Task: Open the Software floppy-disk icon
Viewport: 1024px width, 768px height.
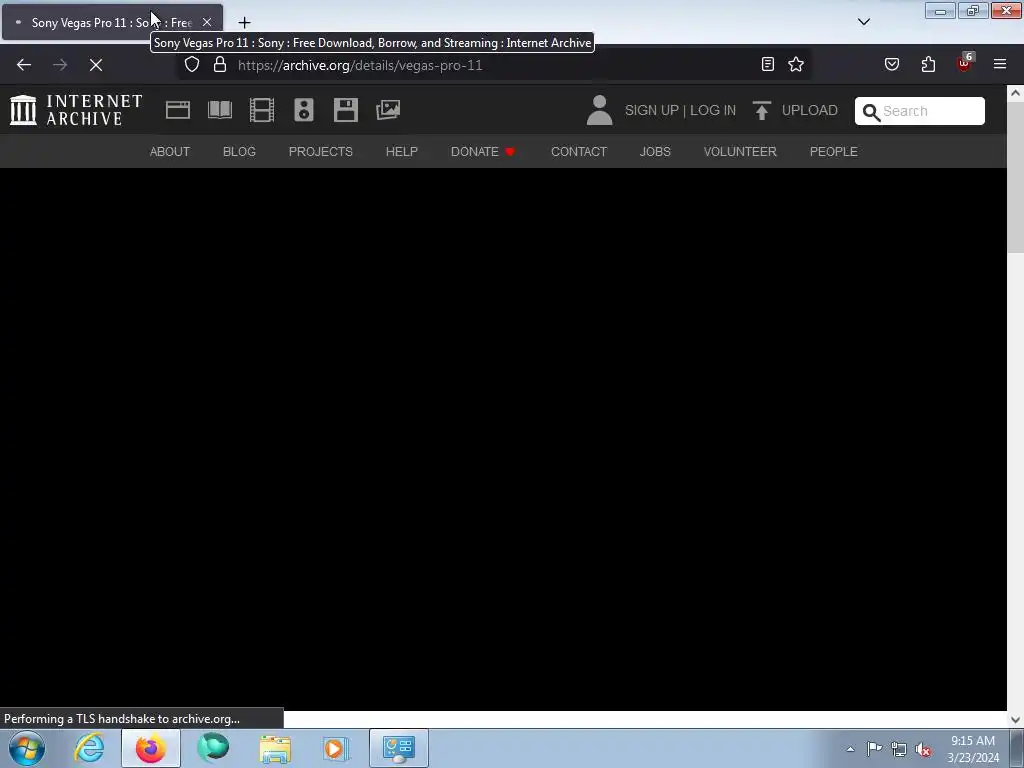Action: coord(345,110)
